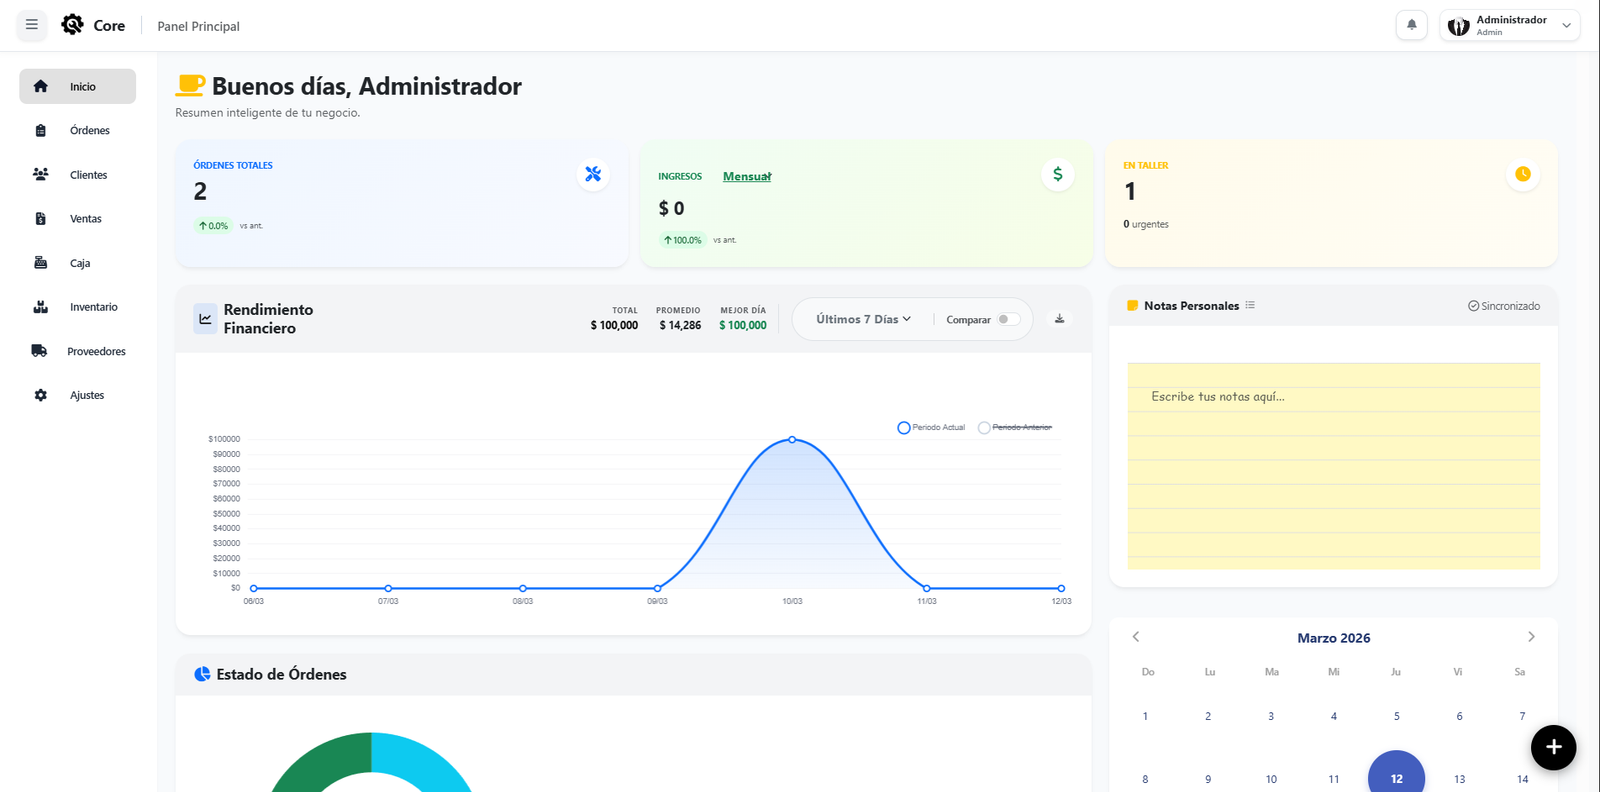This screenshot has width=1600, height=792.
Task: Open the Ventas menu item
Action: tap(77, 218)
